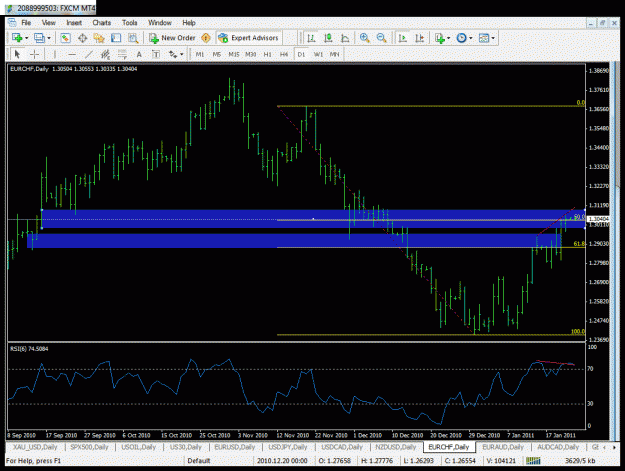Switch to USDJPY,Daily chart tab
This screenshot has width=625, height=471.
(x=288, y=447)
